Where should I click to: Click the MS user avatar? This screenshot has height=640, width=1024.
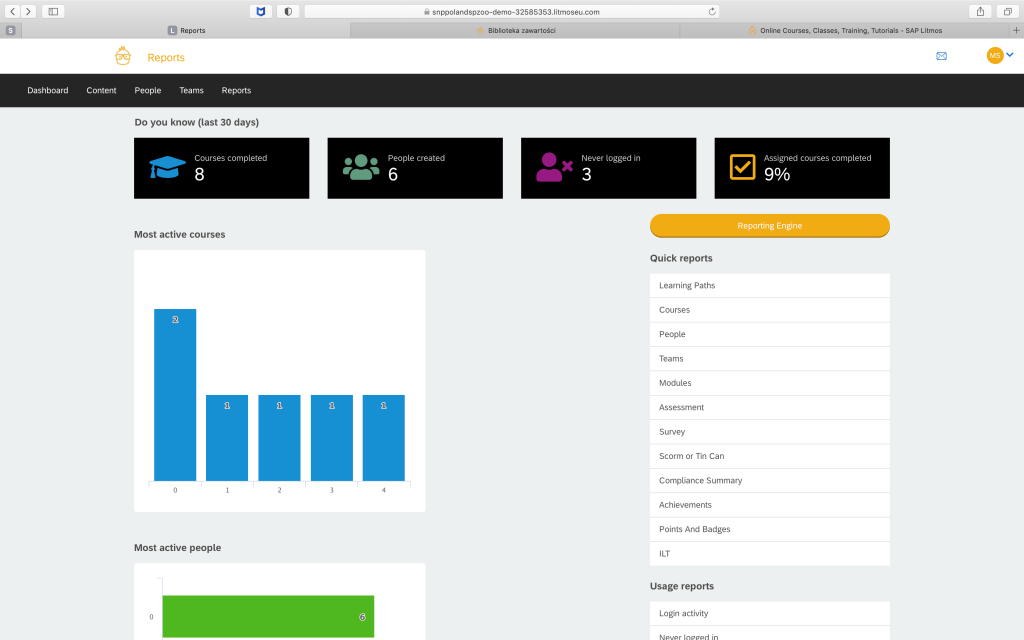click(x=995, y=56)
